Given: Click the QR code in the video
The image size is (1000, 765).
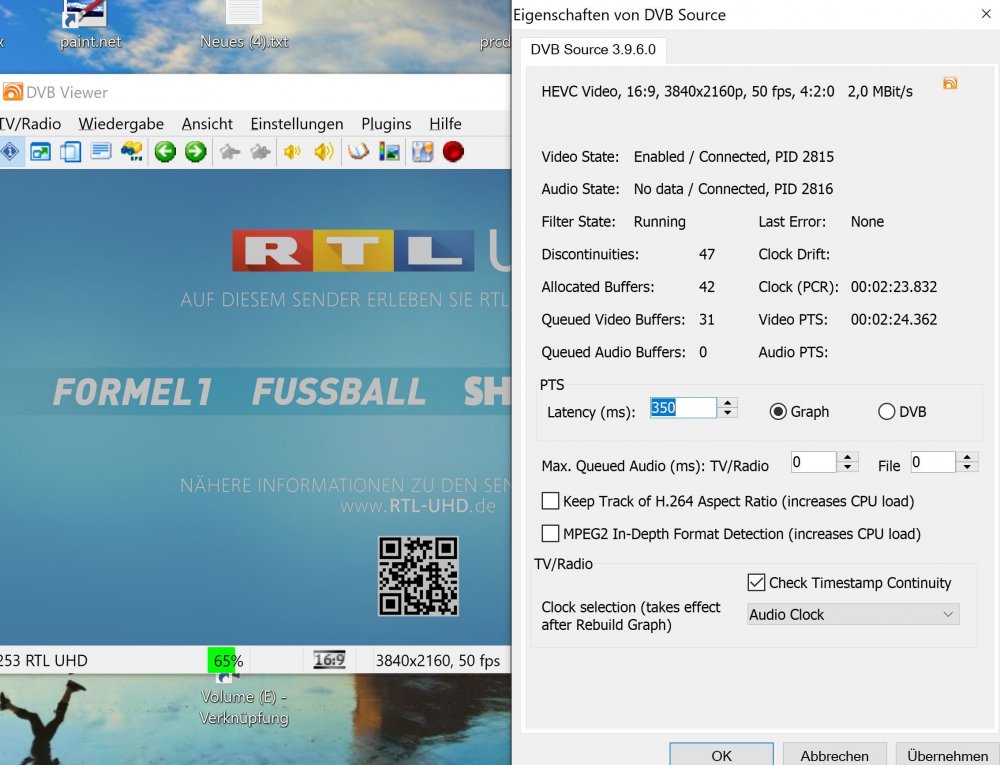Looking at the screenshot, I should pyautogui.click(x=418, y=576).
